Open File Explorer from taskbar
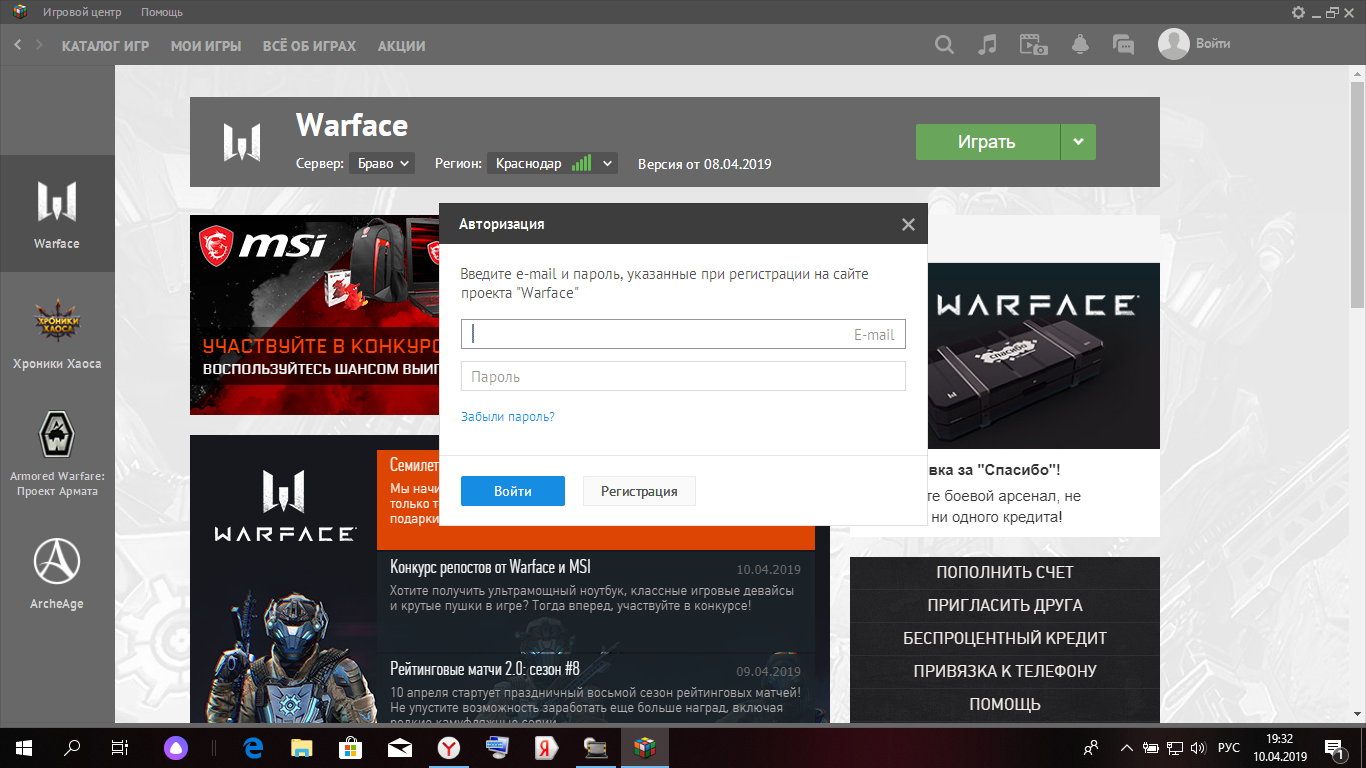Screen dimensions: 1366x768 (302, 747)
